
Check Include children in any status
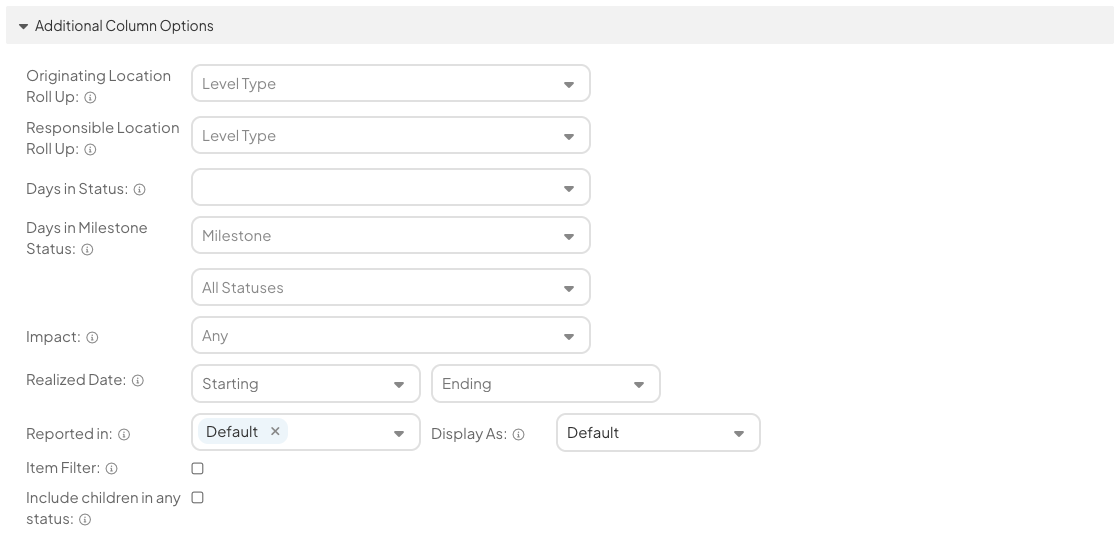click(197, 497)
